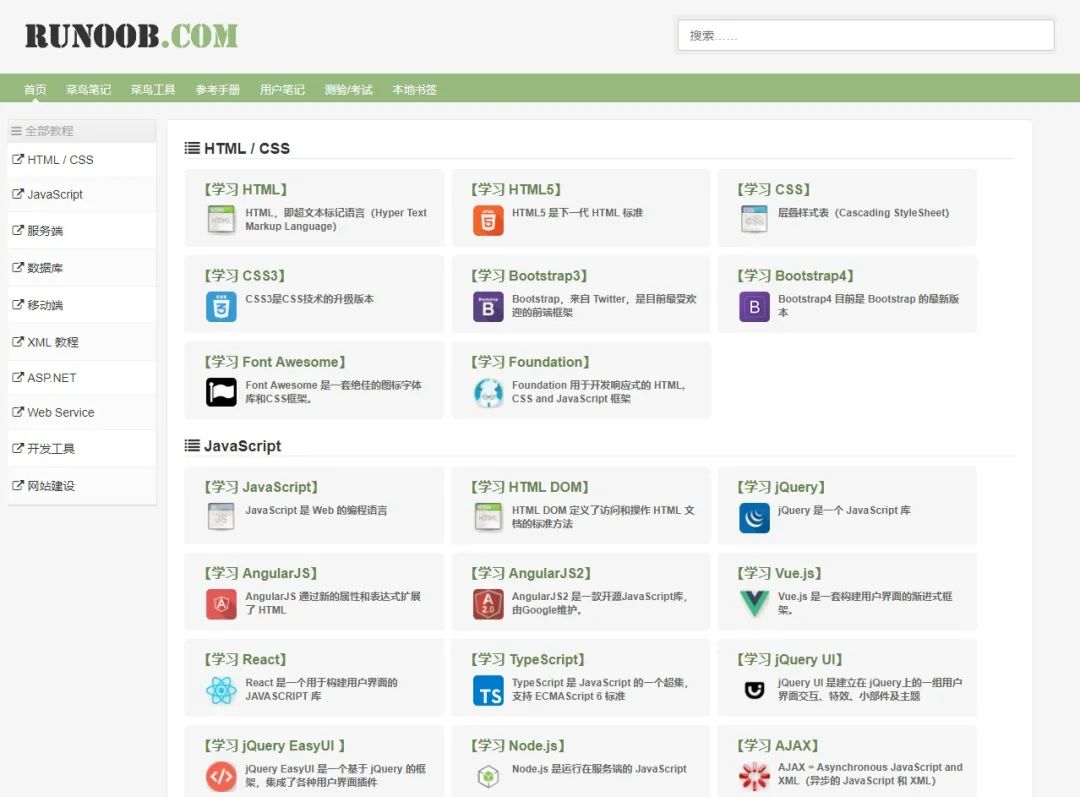
Task: Open the 用户笔记 navigation item
Action: [x=282, y=90]
